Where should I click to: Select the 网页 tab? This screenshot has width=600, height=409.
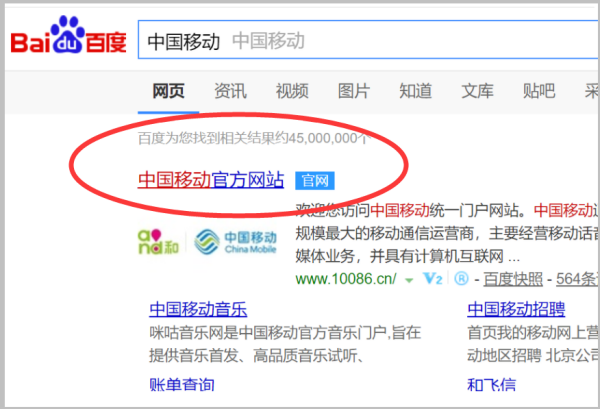click(x=168, y=91)
